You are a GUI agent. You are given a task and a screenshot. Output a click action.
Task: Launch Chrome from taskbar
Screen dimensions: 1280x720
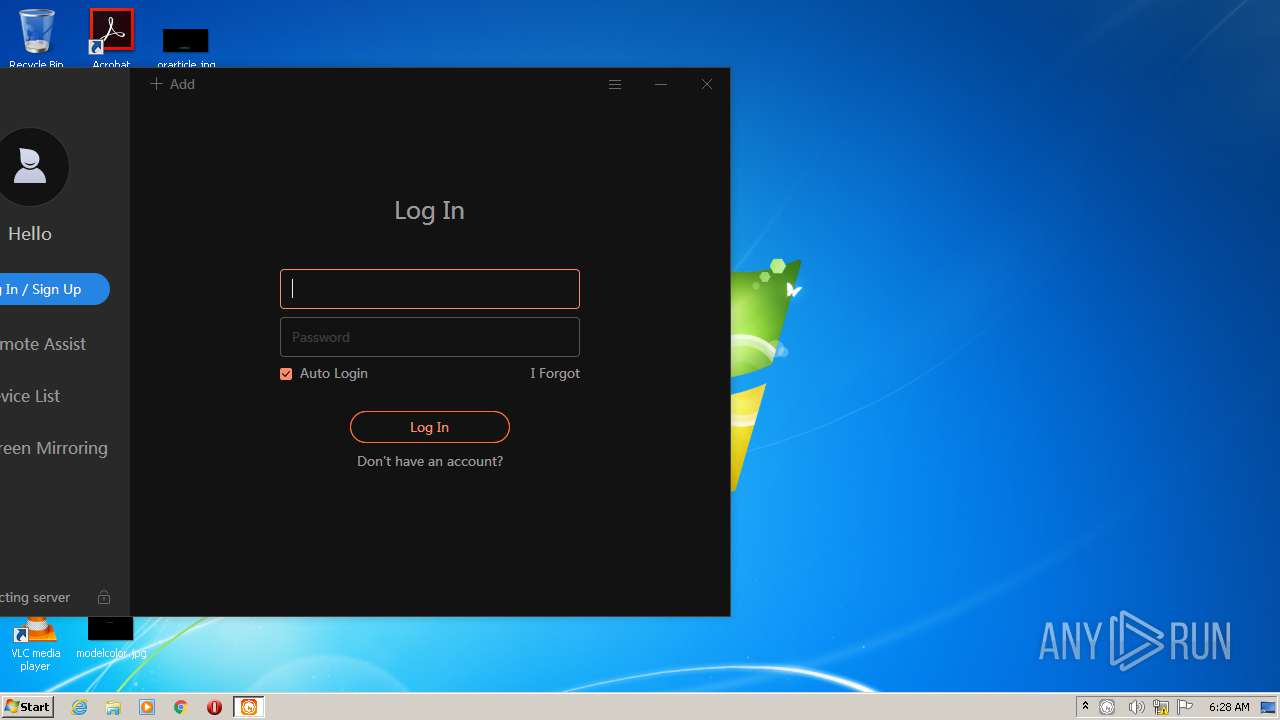[181, 707]
